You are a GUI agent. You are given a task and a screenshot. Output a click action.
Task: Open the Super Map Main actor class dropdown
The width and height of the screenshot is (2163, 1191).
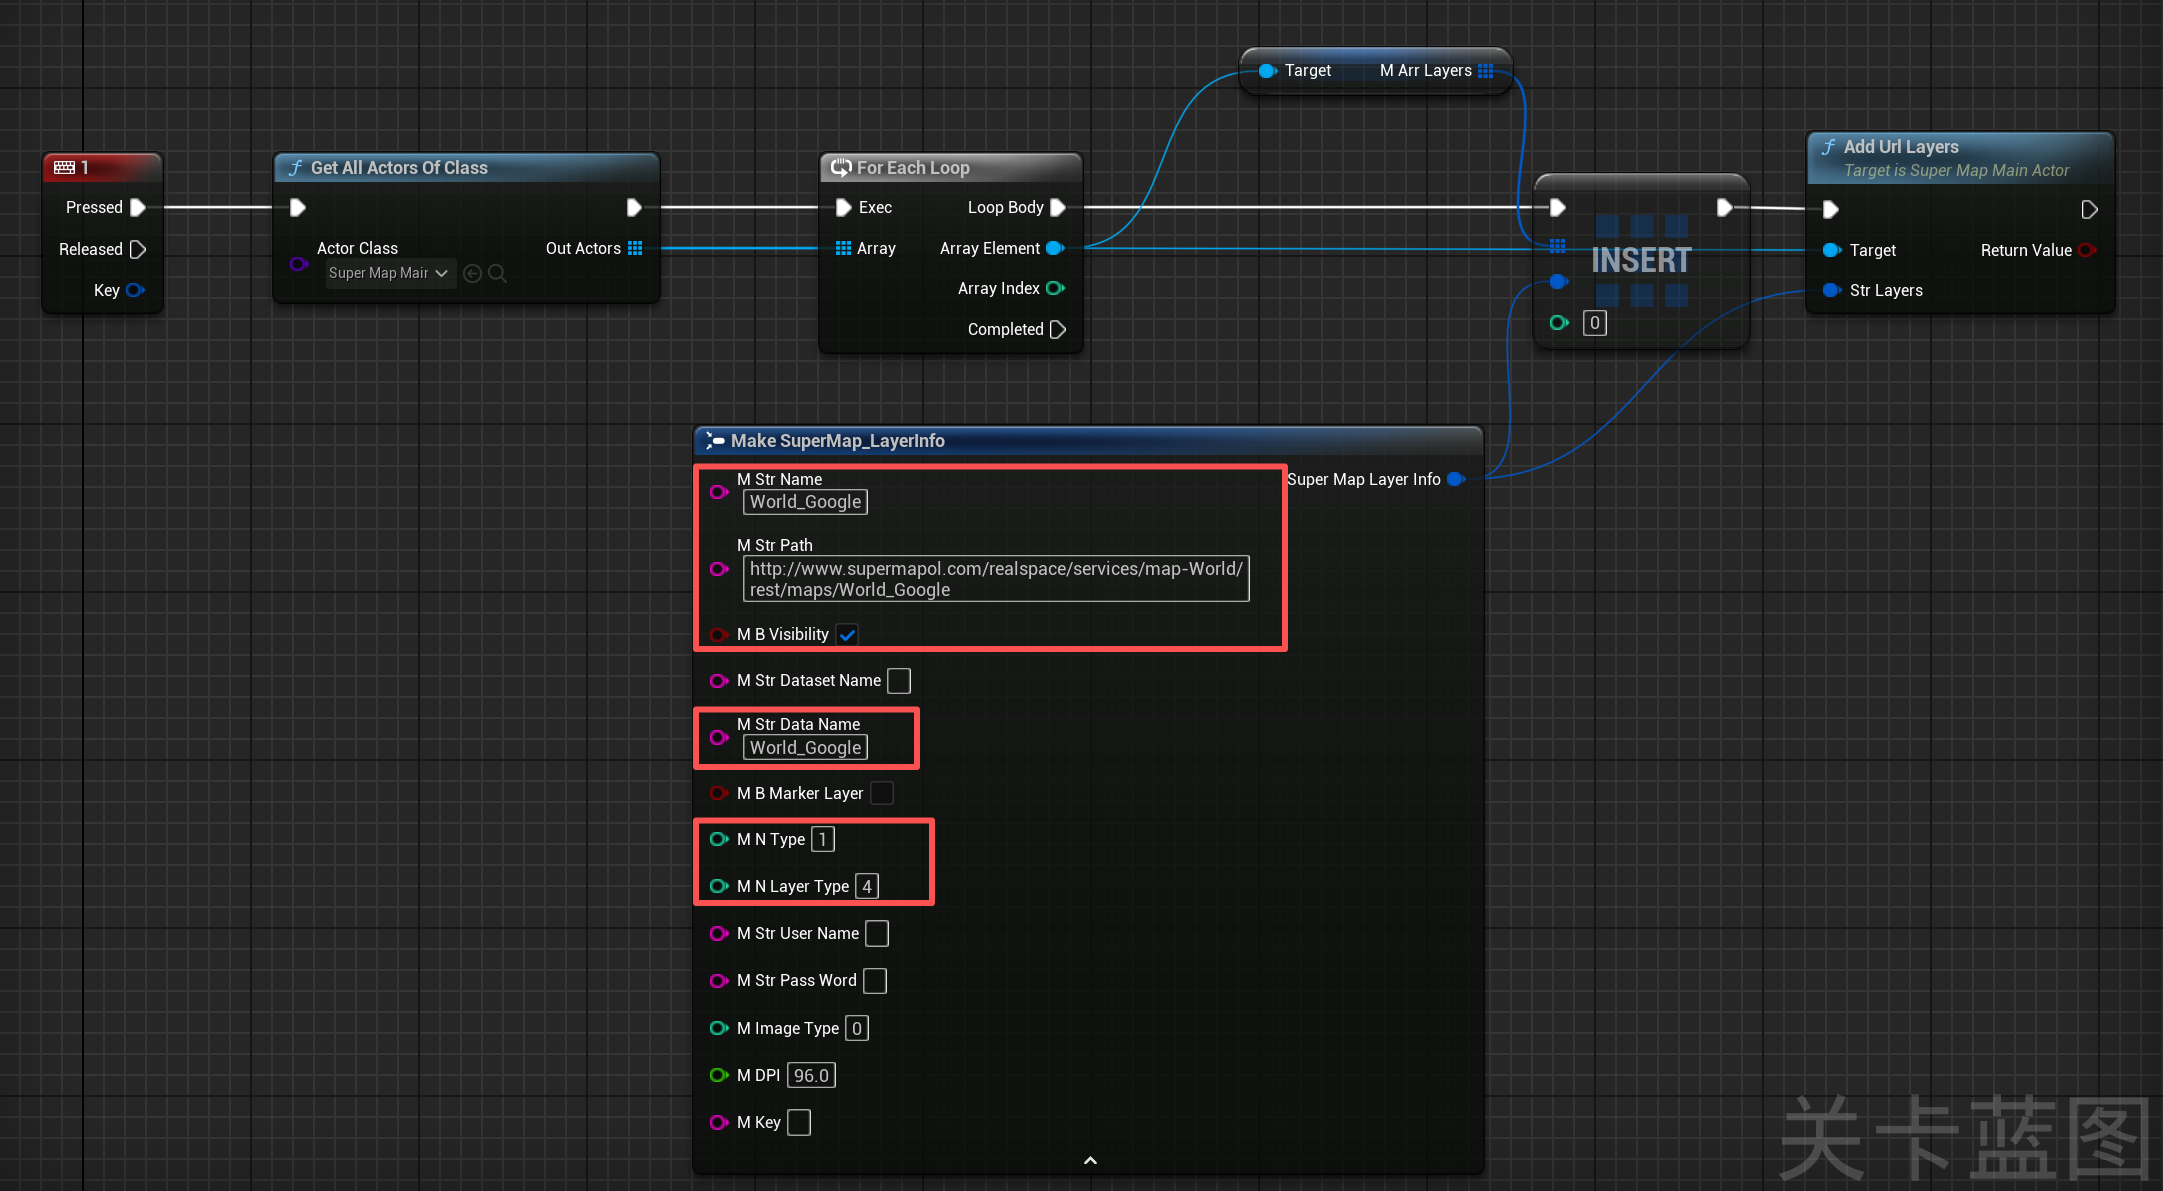pos(390,273)
